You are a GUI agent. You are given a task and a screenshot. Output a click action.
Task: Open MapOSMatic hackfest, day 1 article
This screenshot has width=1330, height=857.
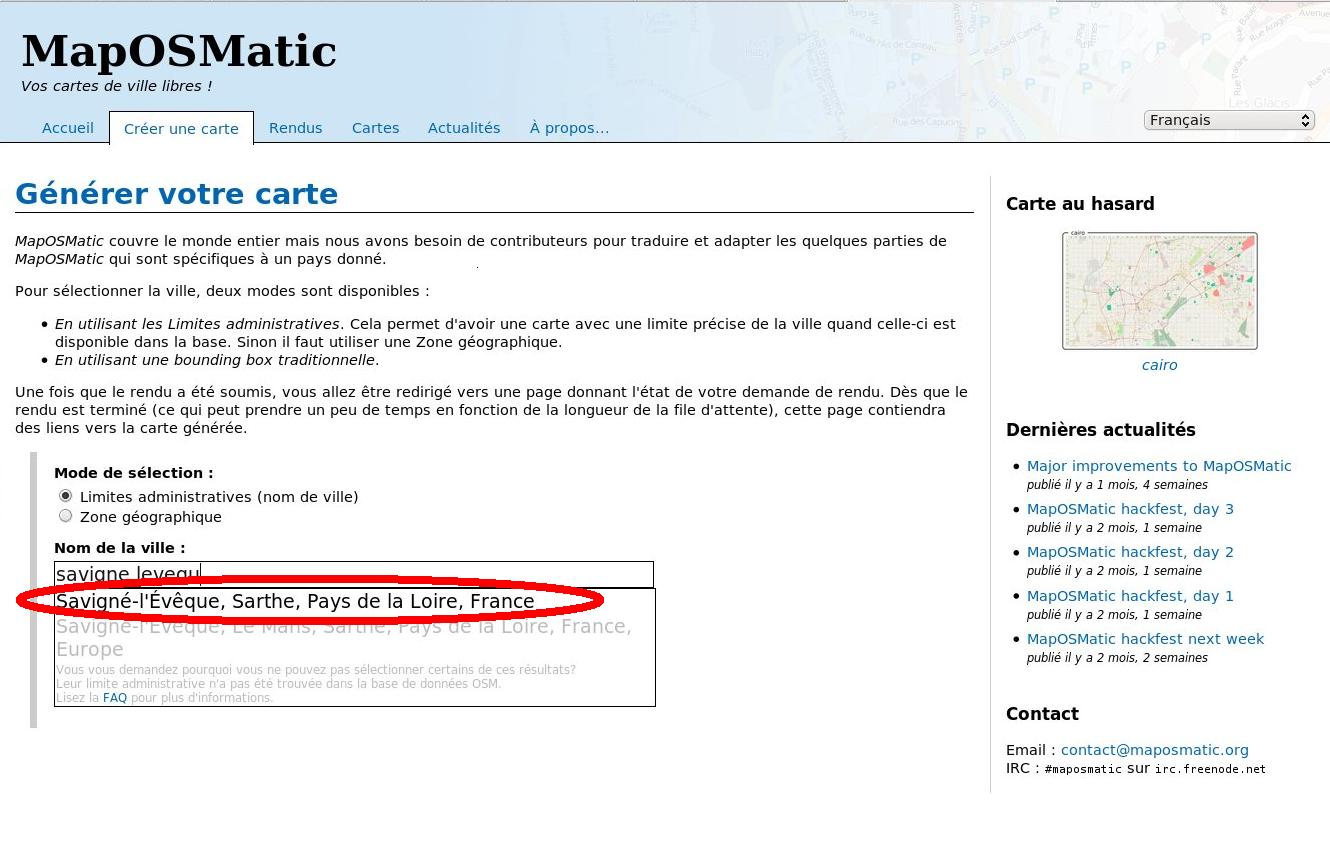pyautogui.click(x=1130, y=596)
